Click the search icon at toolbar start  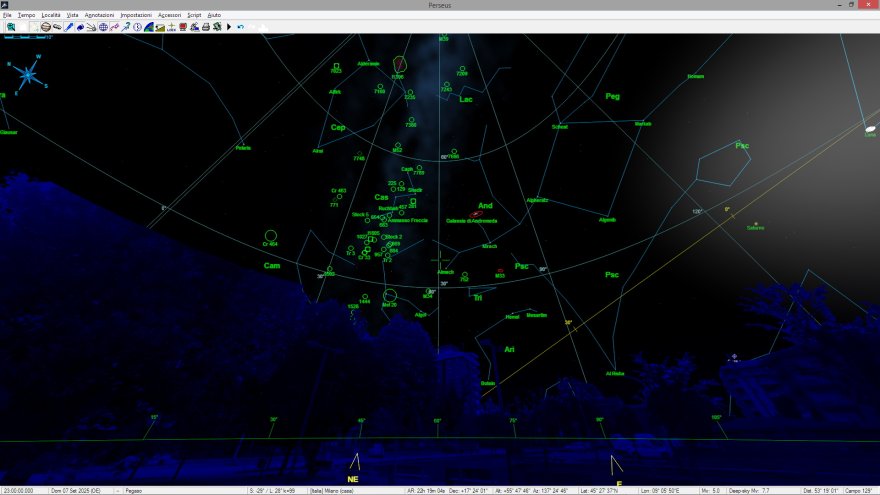pyautogui.click(x=11, y=27)
